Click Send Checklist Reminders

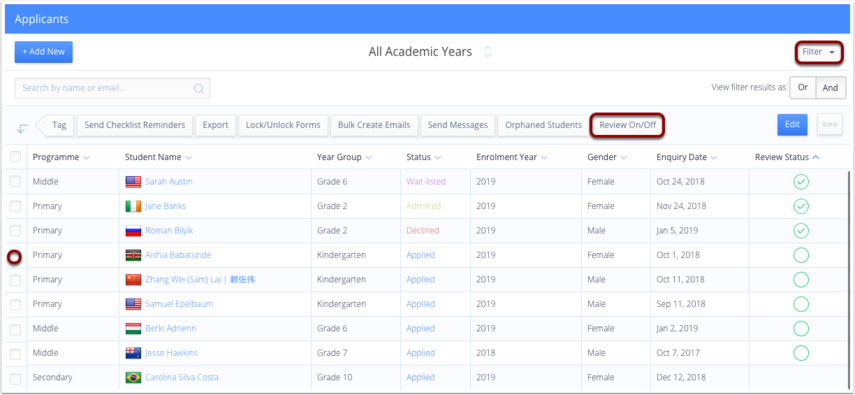pyautogui.click(x=135, y=125)
